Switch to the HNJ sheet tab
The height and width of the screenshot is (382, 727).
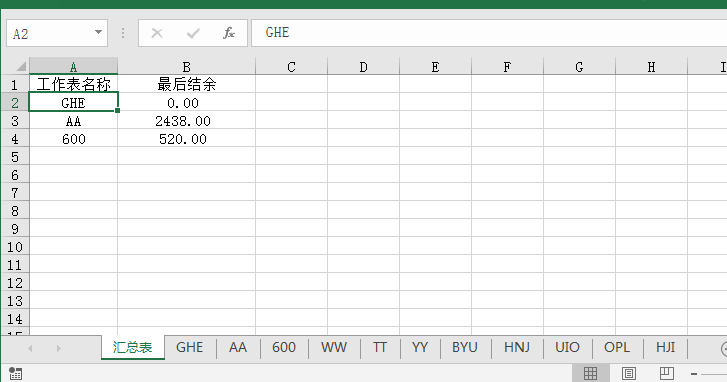point(517,347)
